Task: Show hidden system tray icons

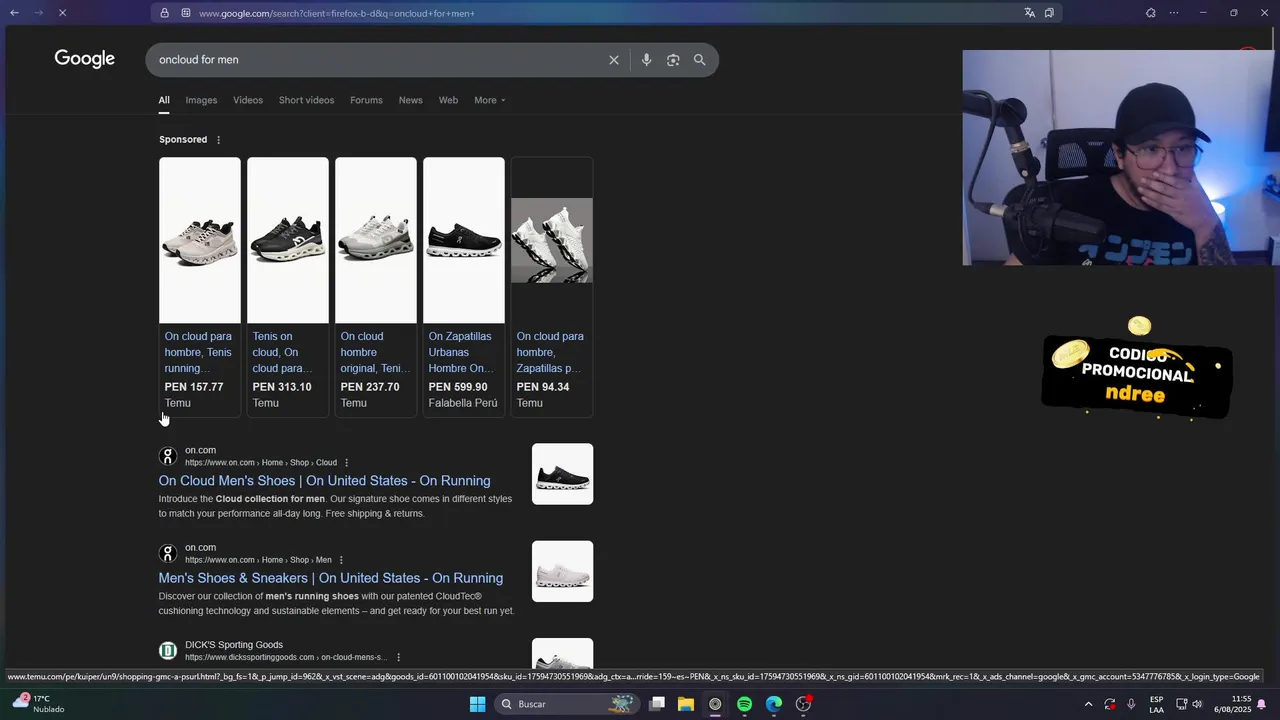Action: pos(1088,704)
